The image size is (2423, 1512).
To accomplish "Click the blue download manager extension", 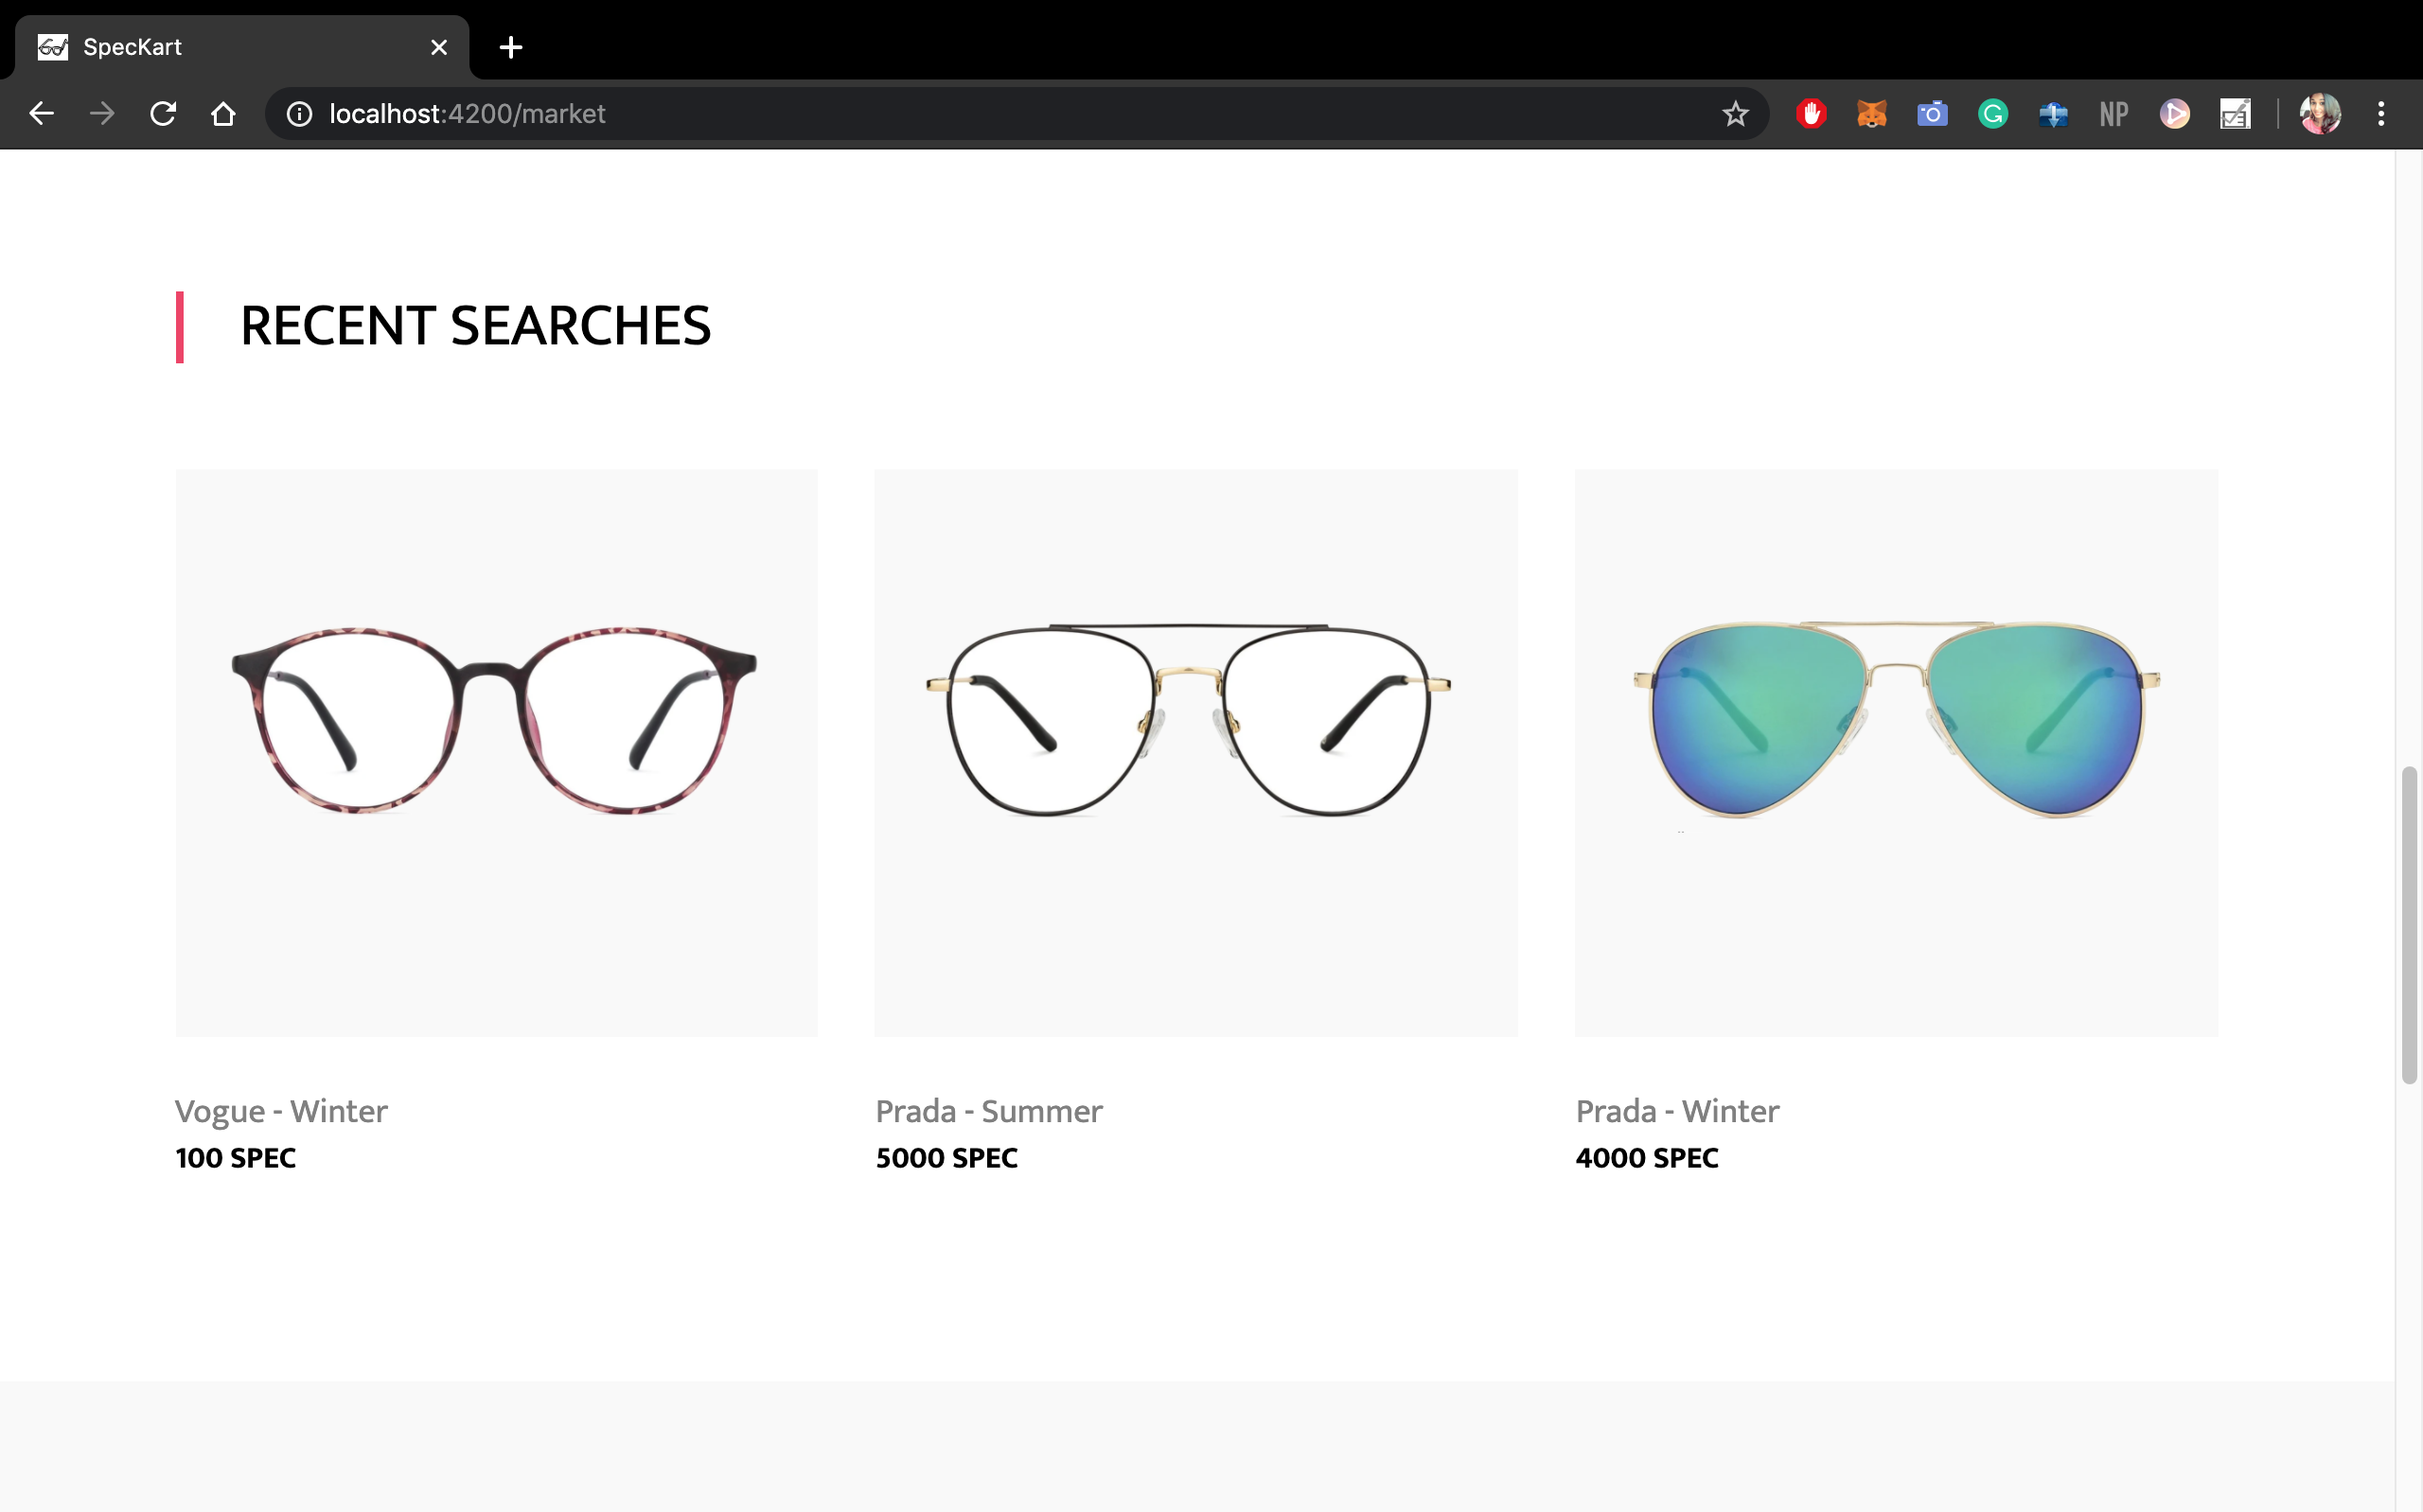I will click(2053, 114).
